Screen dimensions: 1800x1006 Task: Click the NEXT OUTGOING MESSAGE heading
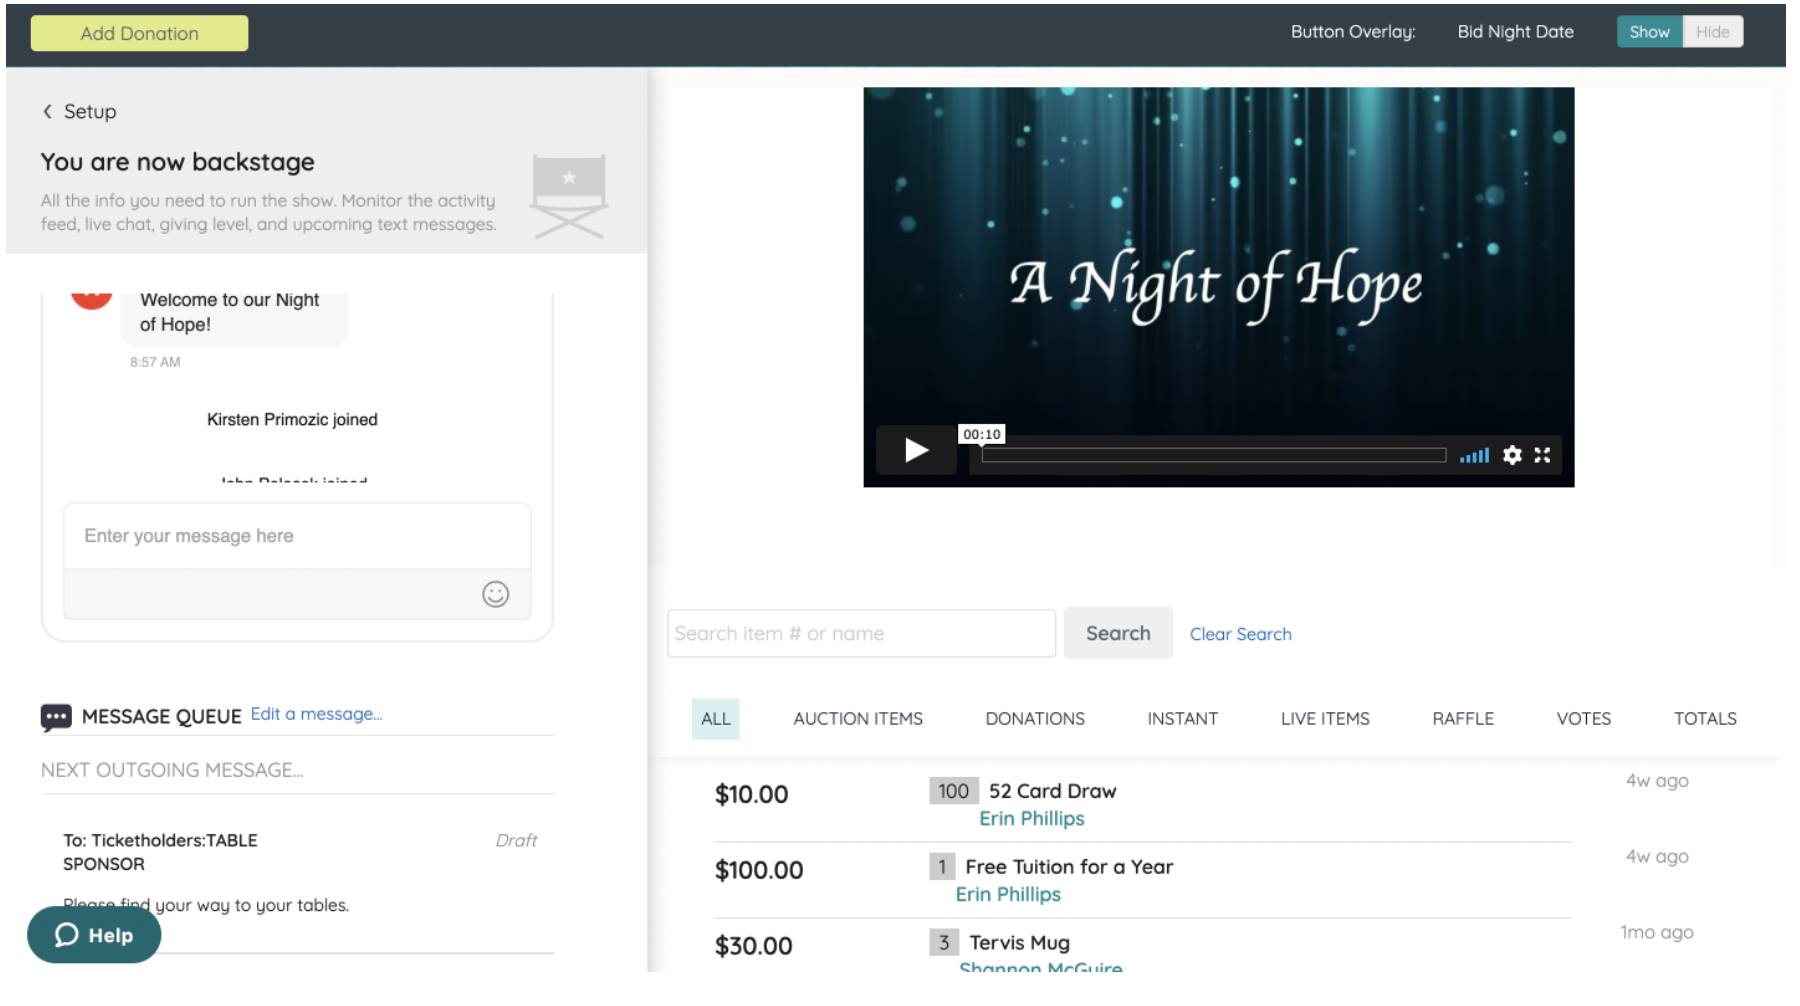coord(172,770)
